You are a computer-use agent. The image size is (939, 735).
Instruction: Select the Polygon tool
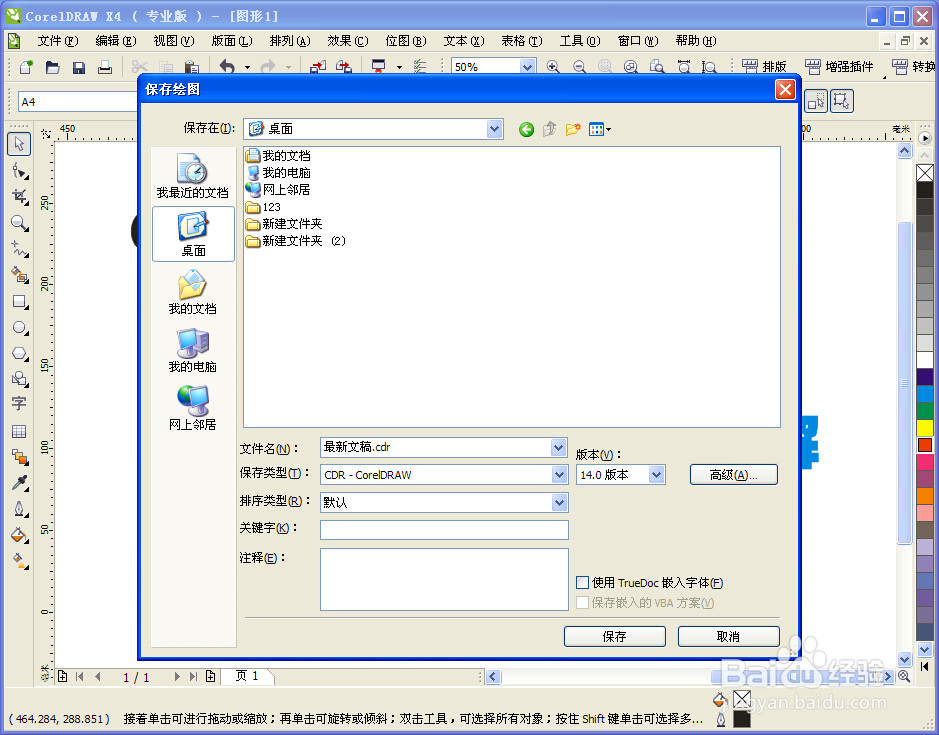pyautogui.click(x=19, y=353)
